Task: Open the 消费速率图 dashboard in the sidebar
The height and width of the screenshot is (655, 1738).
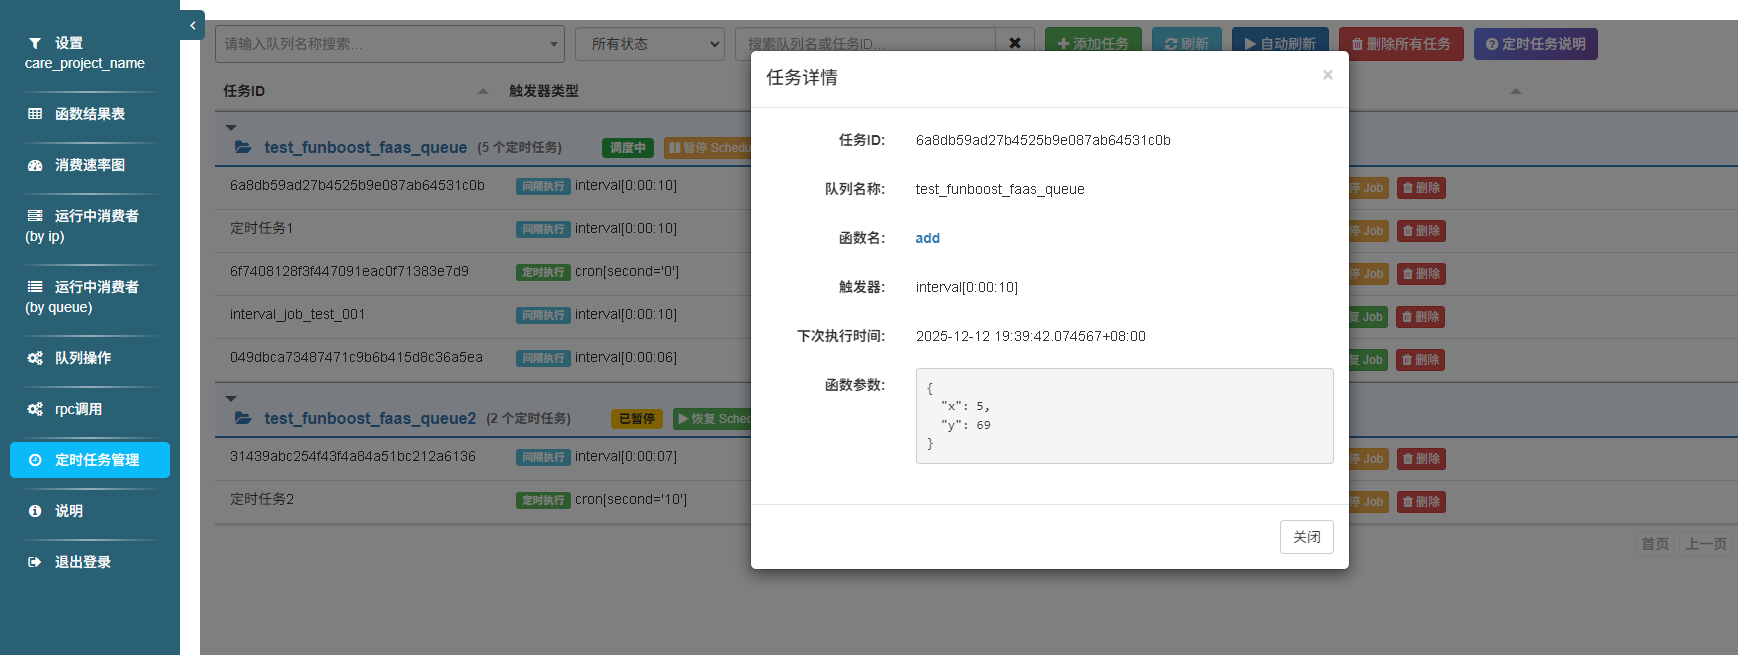Action: coord(89,165)
